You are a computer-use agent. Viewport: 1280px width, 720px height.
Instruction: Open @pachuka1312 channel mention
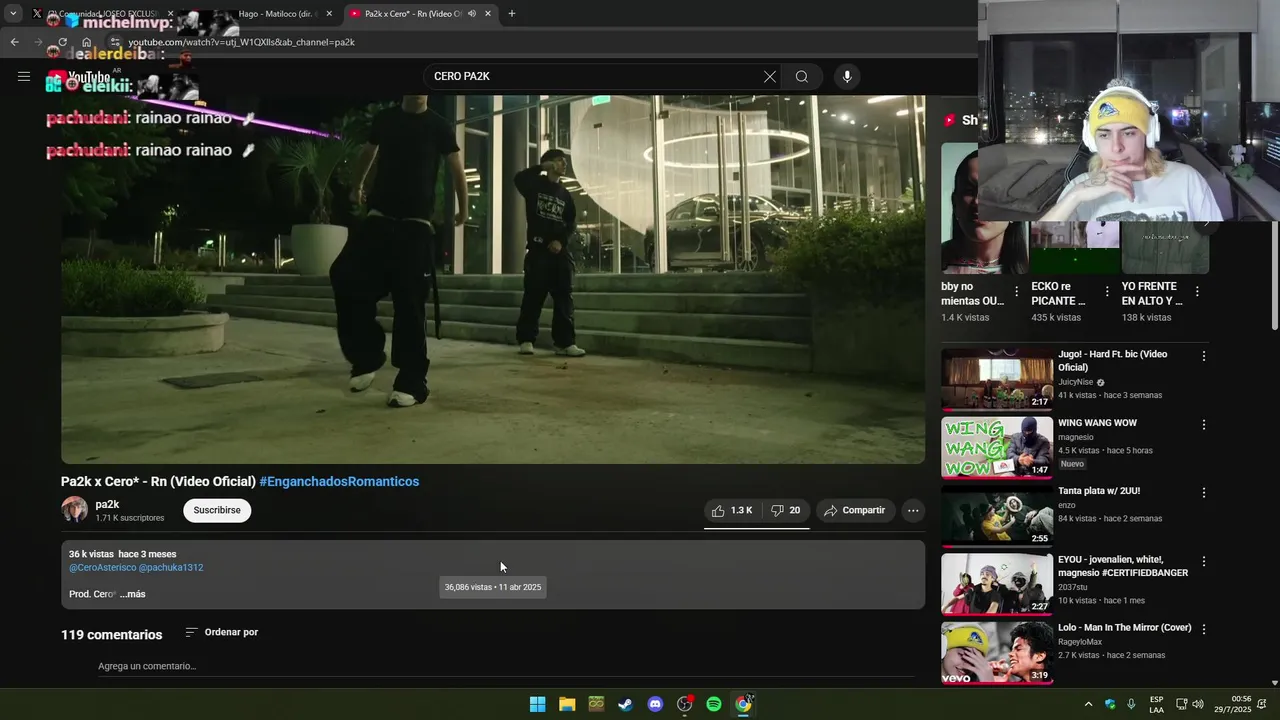pos(171,567)
